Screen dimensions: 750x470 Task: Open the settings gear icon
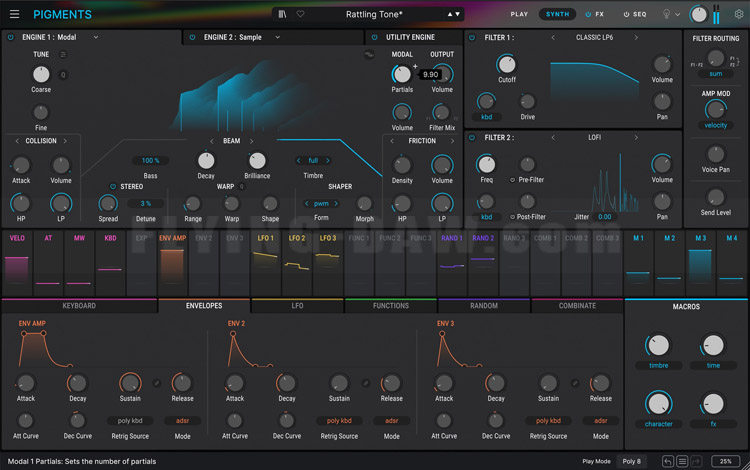pyautogui.click(x=739, y=14)
